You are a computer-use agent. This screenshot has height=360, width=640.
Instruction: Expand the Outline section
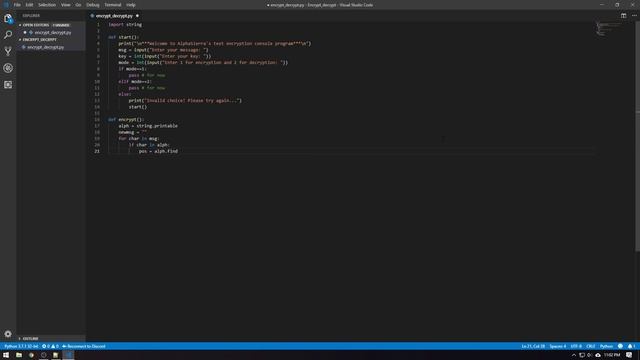coord(51,338)
